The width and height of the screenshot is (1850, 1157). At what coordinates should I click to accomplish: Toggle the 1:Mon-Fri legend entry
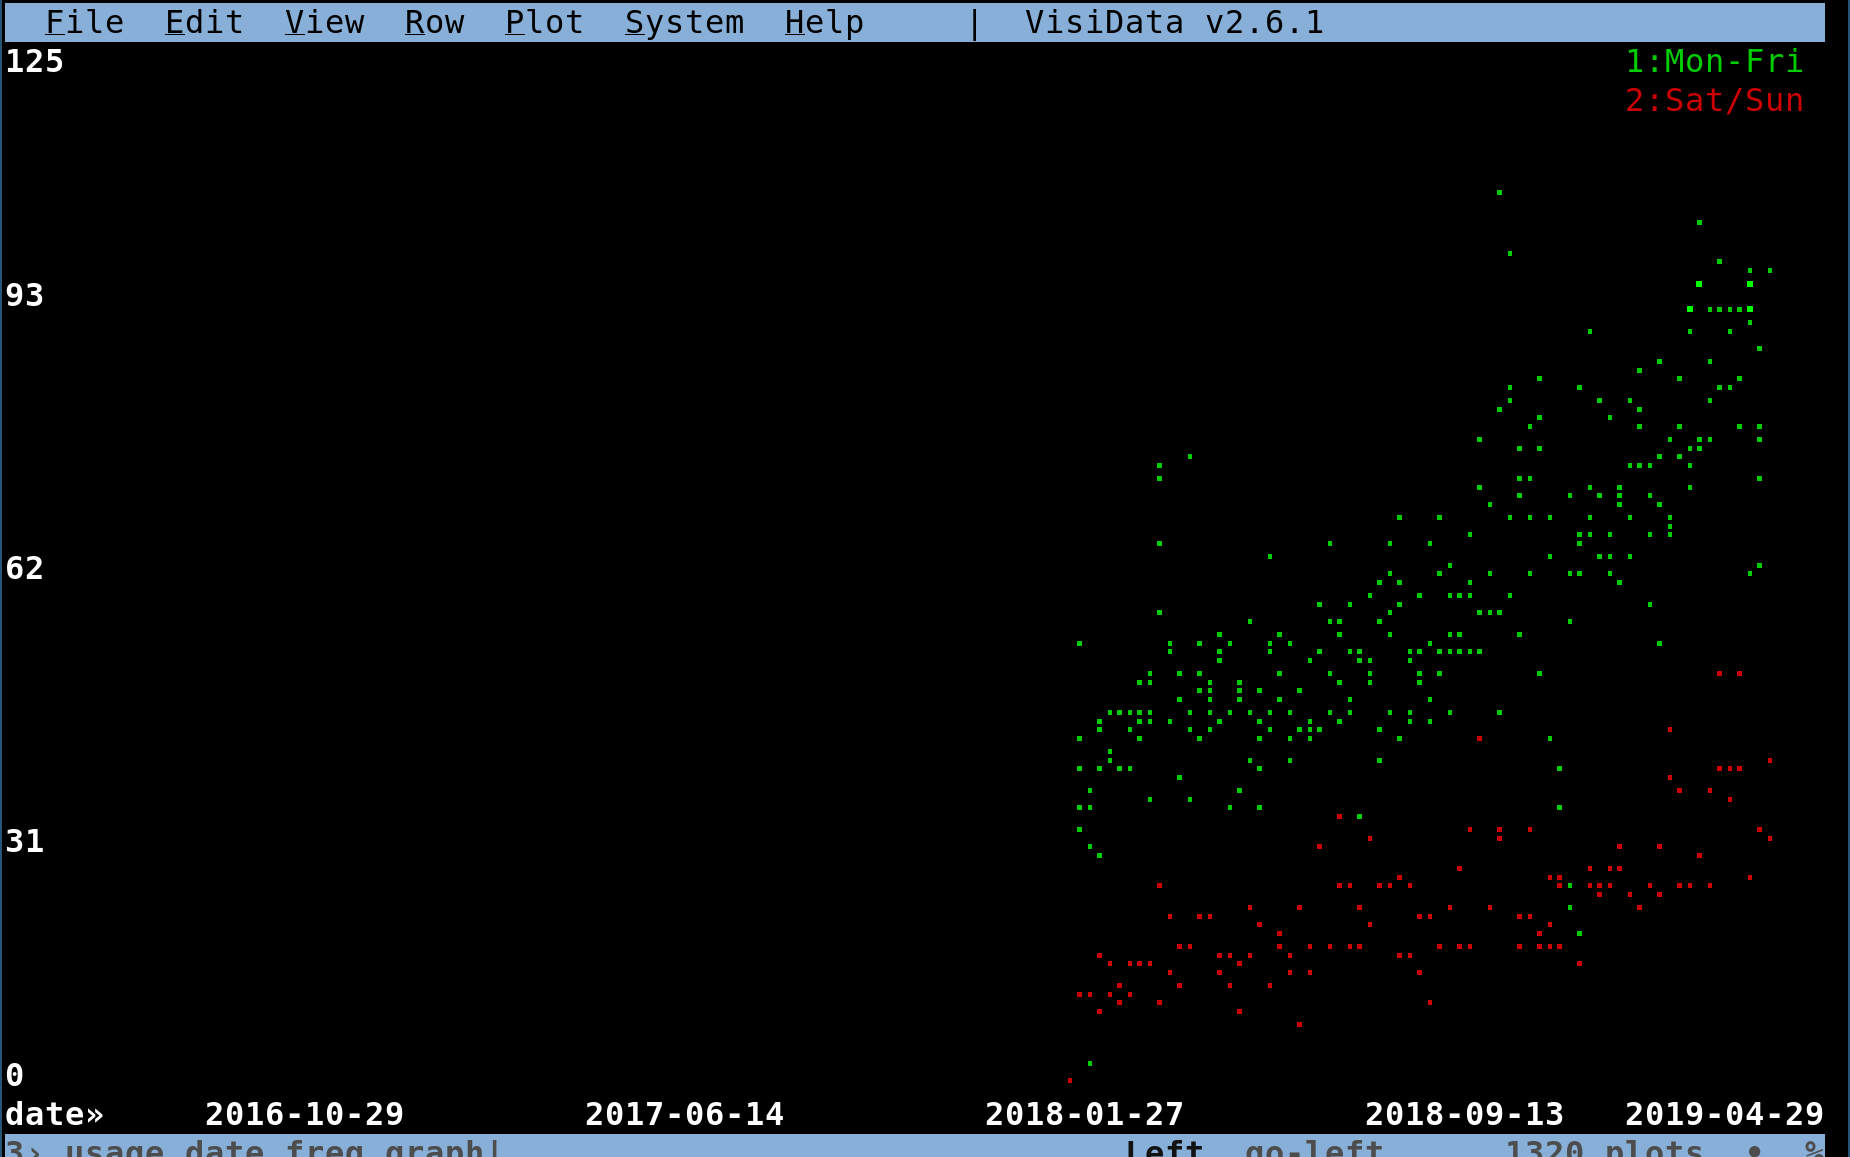[1715, 61]
